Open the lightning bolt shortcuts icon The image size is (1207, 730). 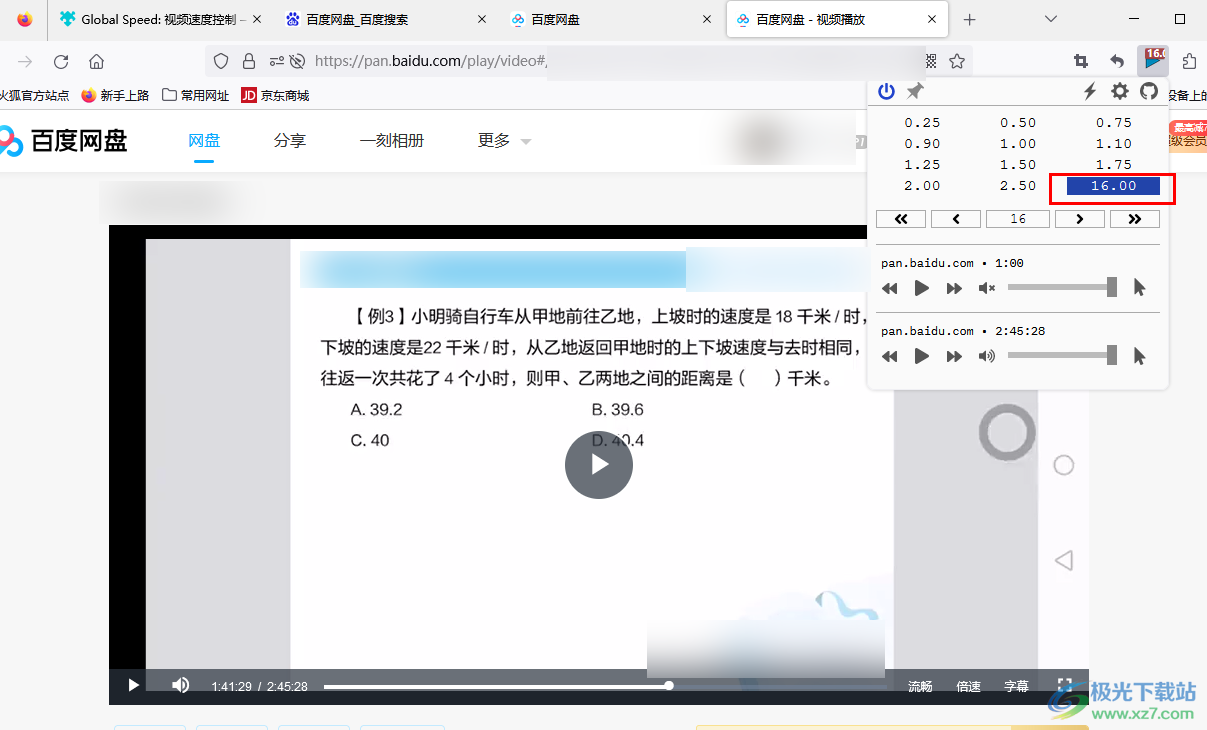click(x=1090, y=92)
